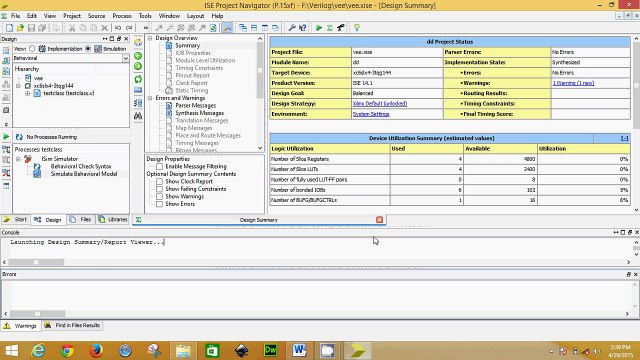Check the Show Failing Constraints option
The image size is (640, 360).
[160, 189]
